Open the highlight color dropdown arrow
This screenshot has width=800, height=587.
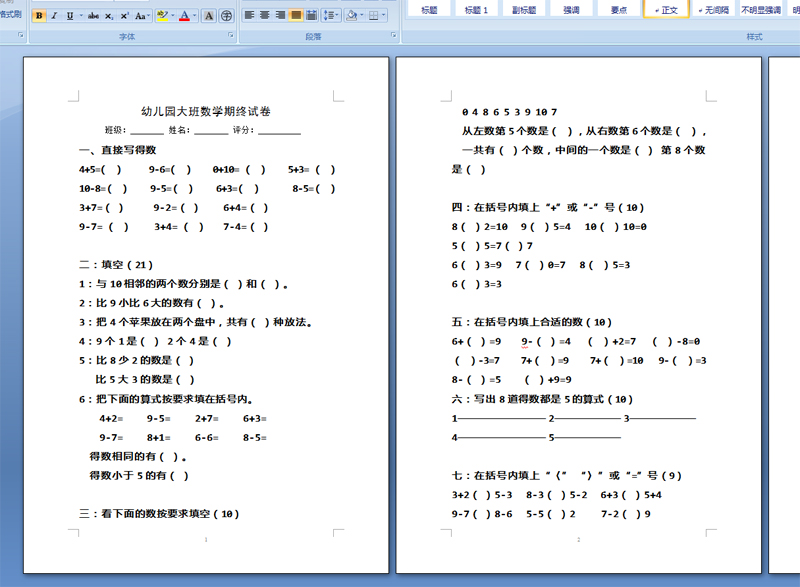172,16
